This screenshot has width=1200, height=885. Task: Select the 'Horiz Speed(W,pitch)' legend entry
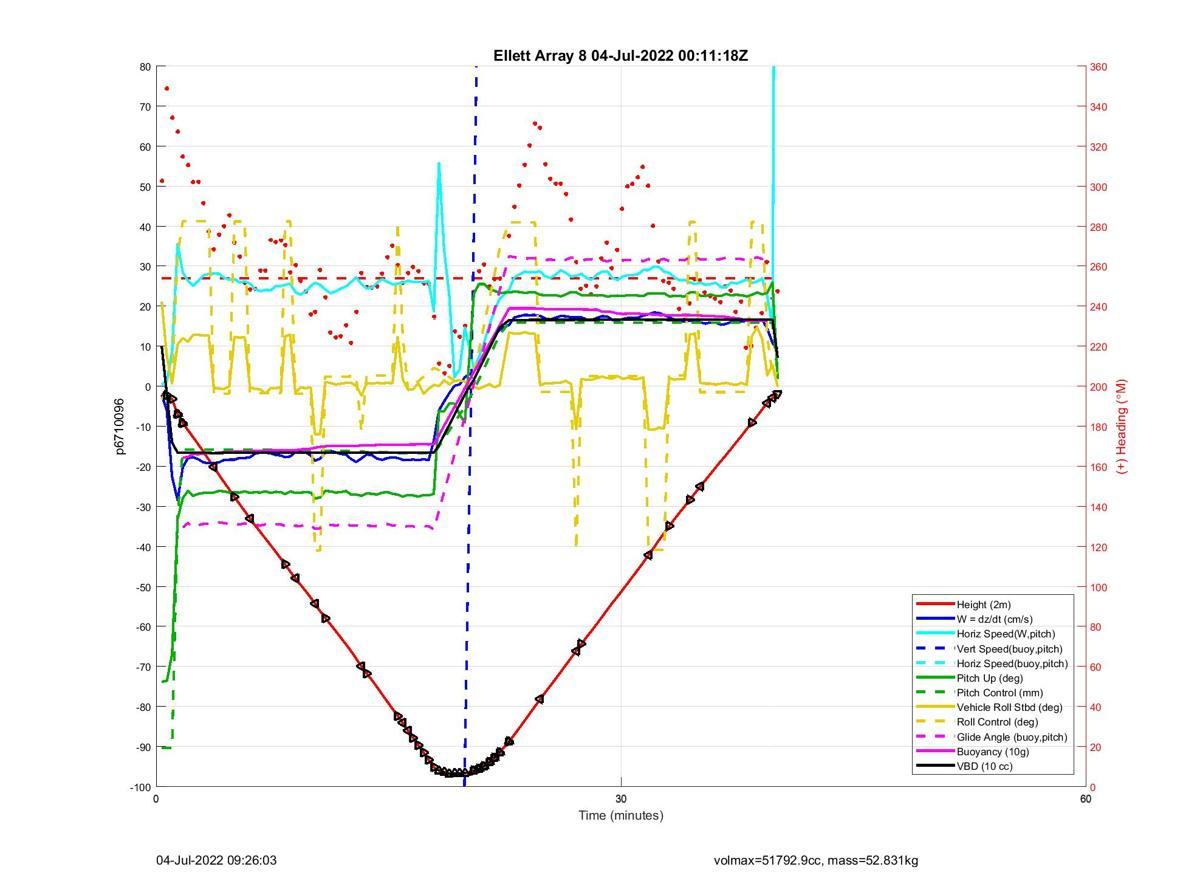1006,633
